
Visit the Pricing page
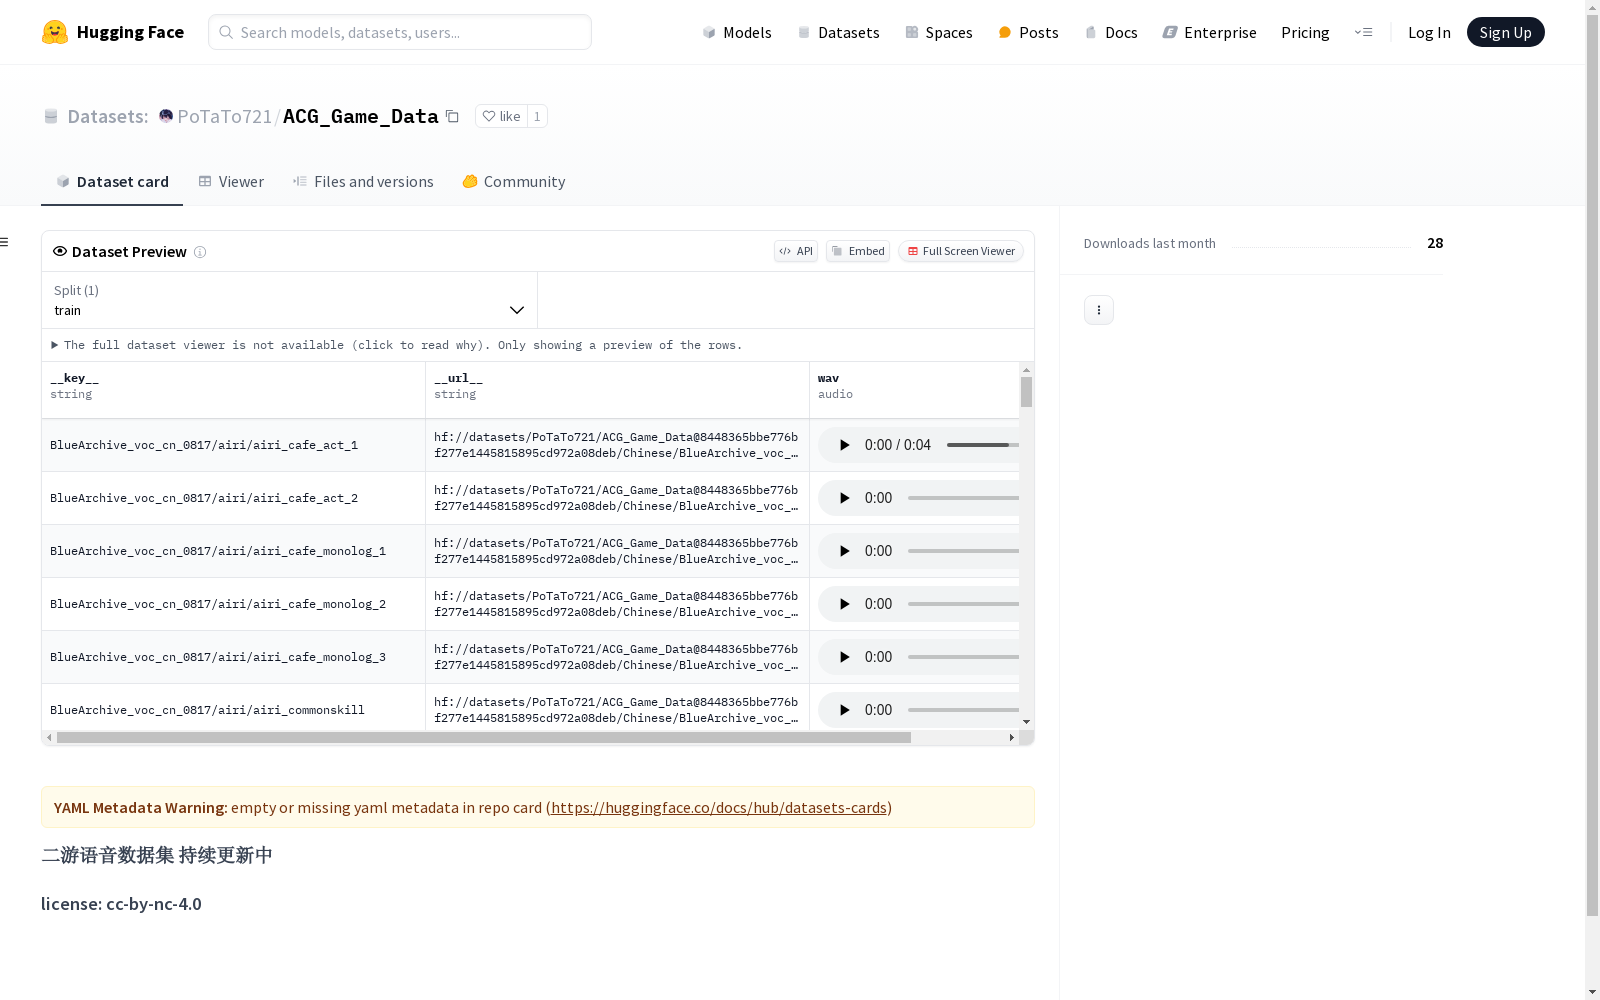pyautogui.click(x=1305, y=32)
